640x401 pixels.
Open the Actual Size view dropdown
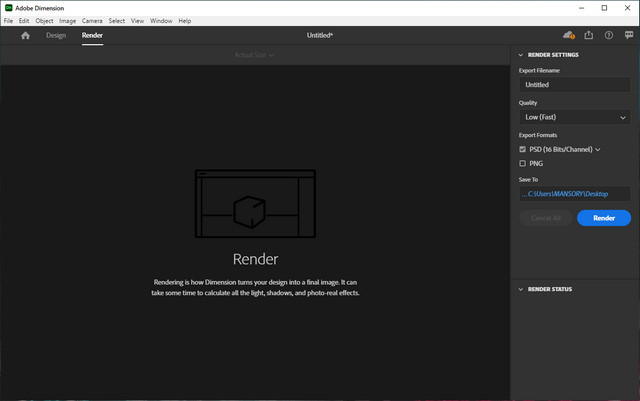point(254,55)
